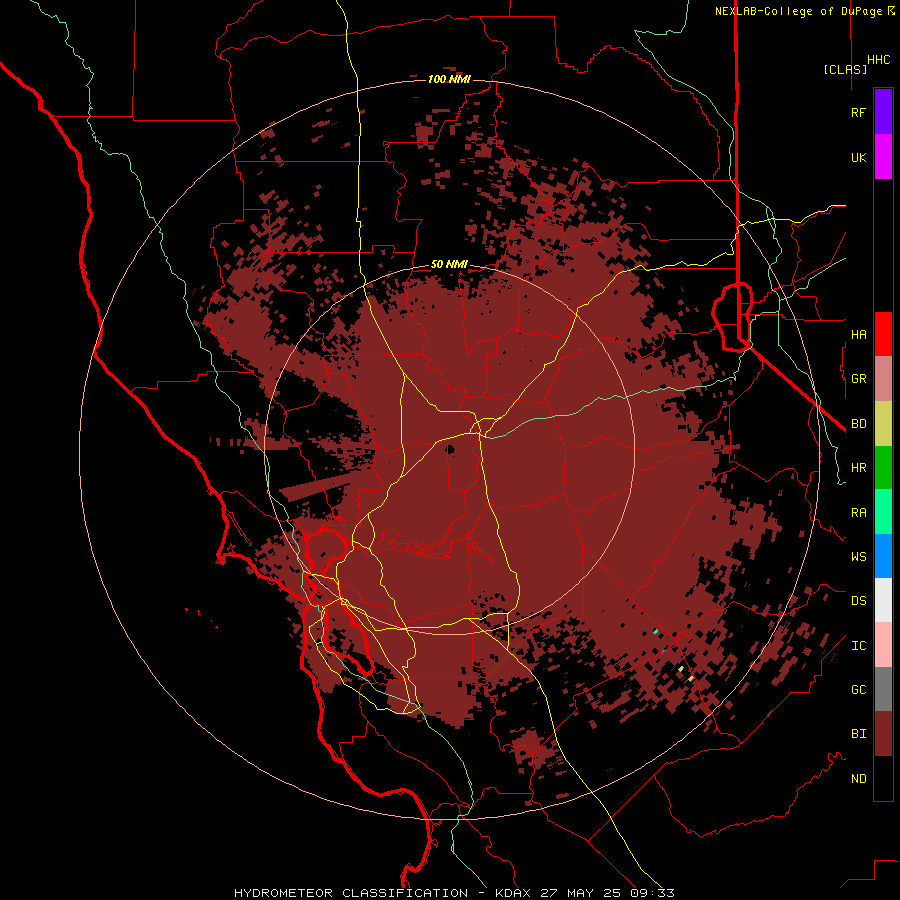Click the ND legend label
Screen dimensions: 900x900
point(858,779)
